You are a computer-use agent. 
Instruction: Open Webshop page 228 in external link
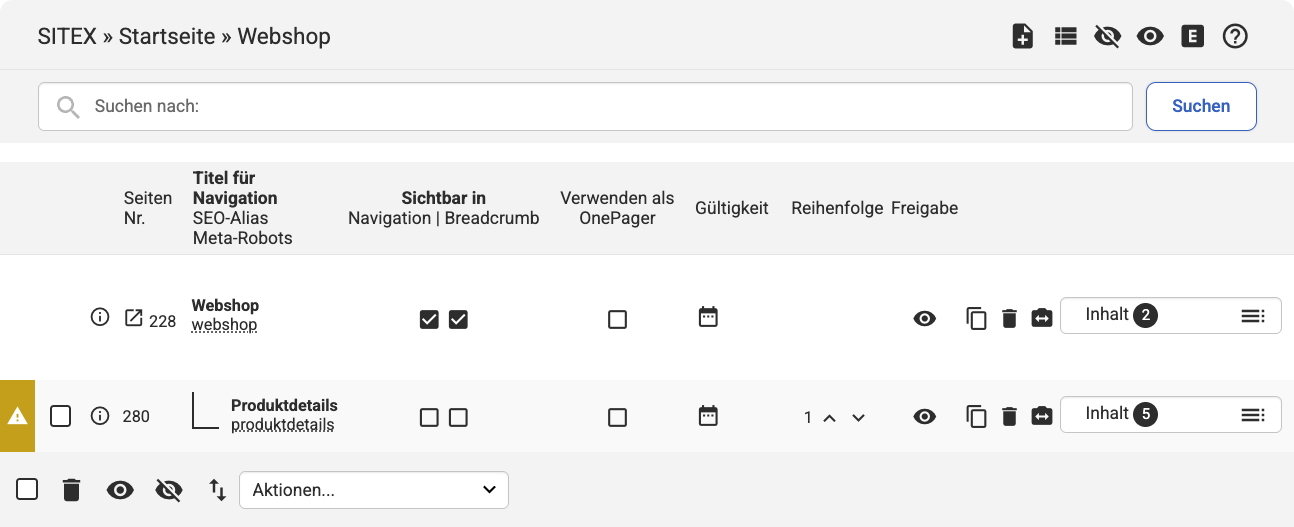click(x=133, y=318)
